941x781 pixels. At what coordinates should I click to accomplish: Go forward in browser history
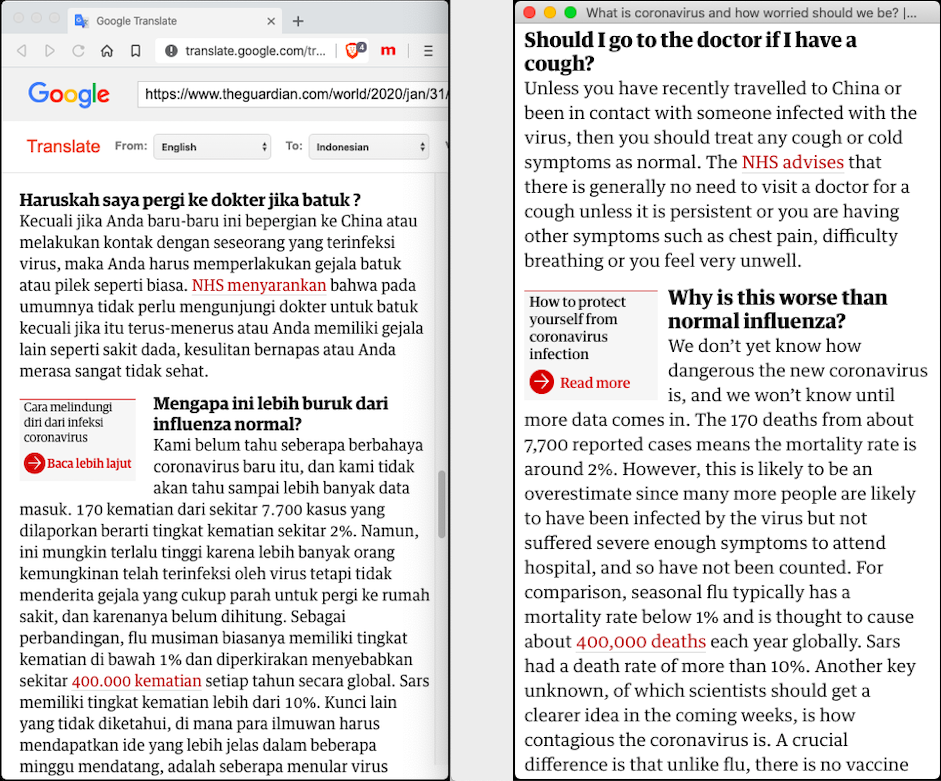pos(50,51)
